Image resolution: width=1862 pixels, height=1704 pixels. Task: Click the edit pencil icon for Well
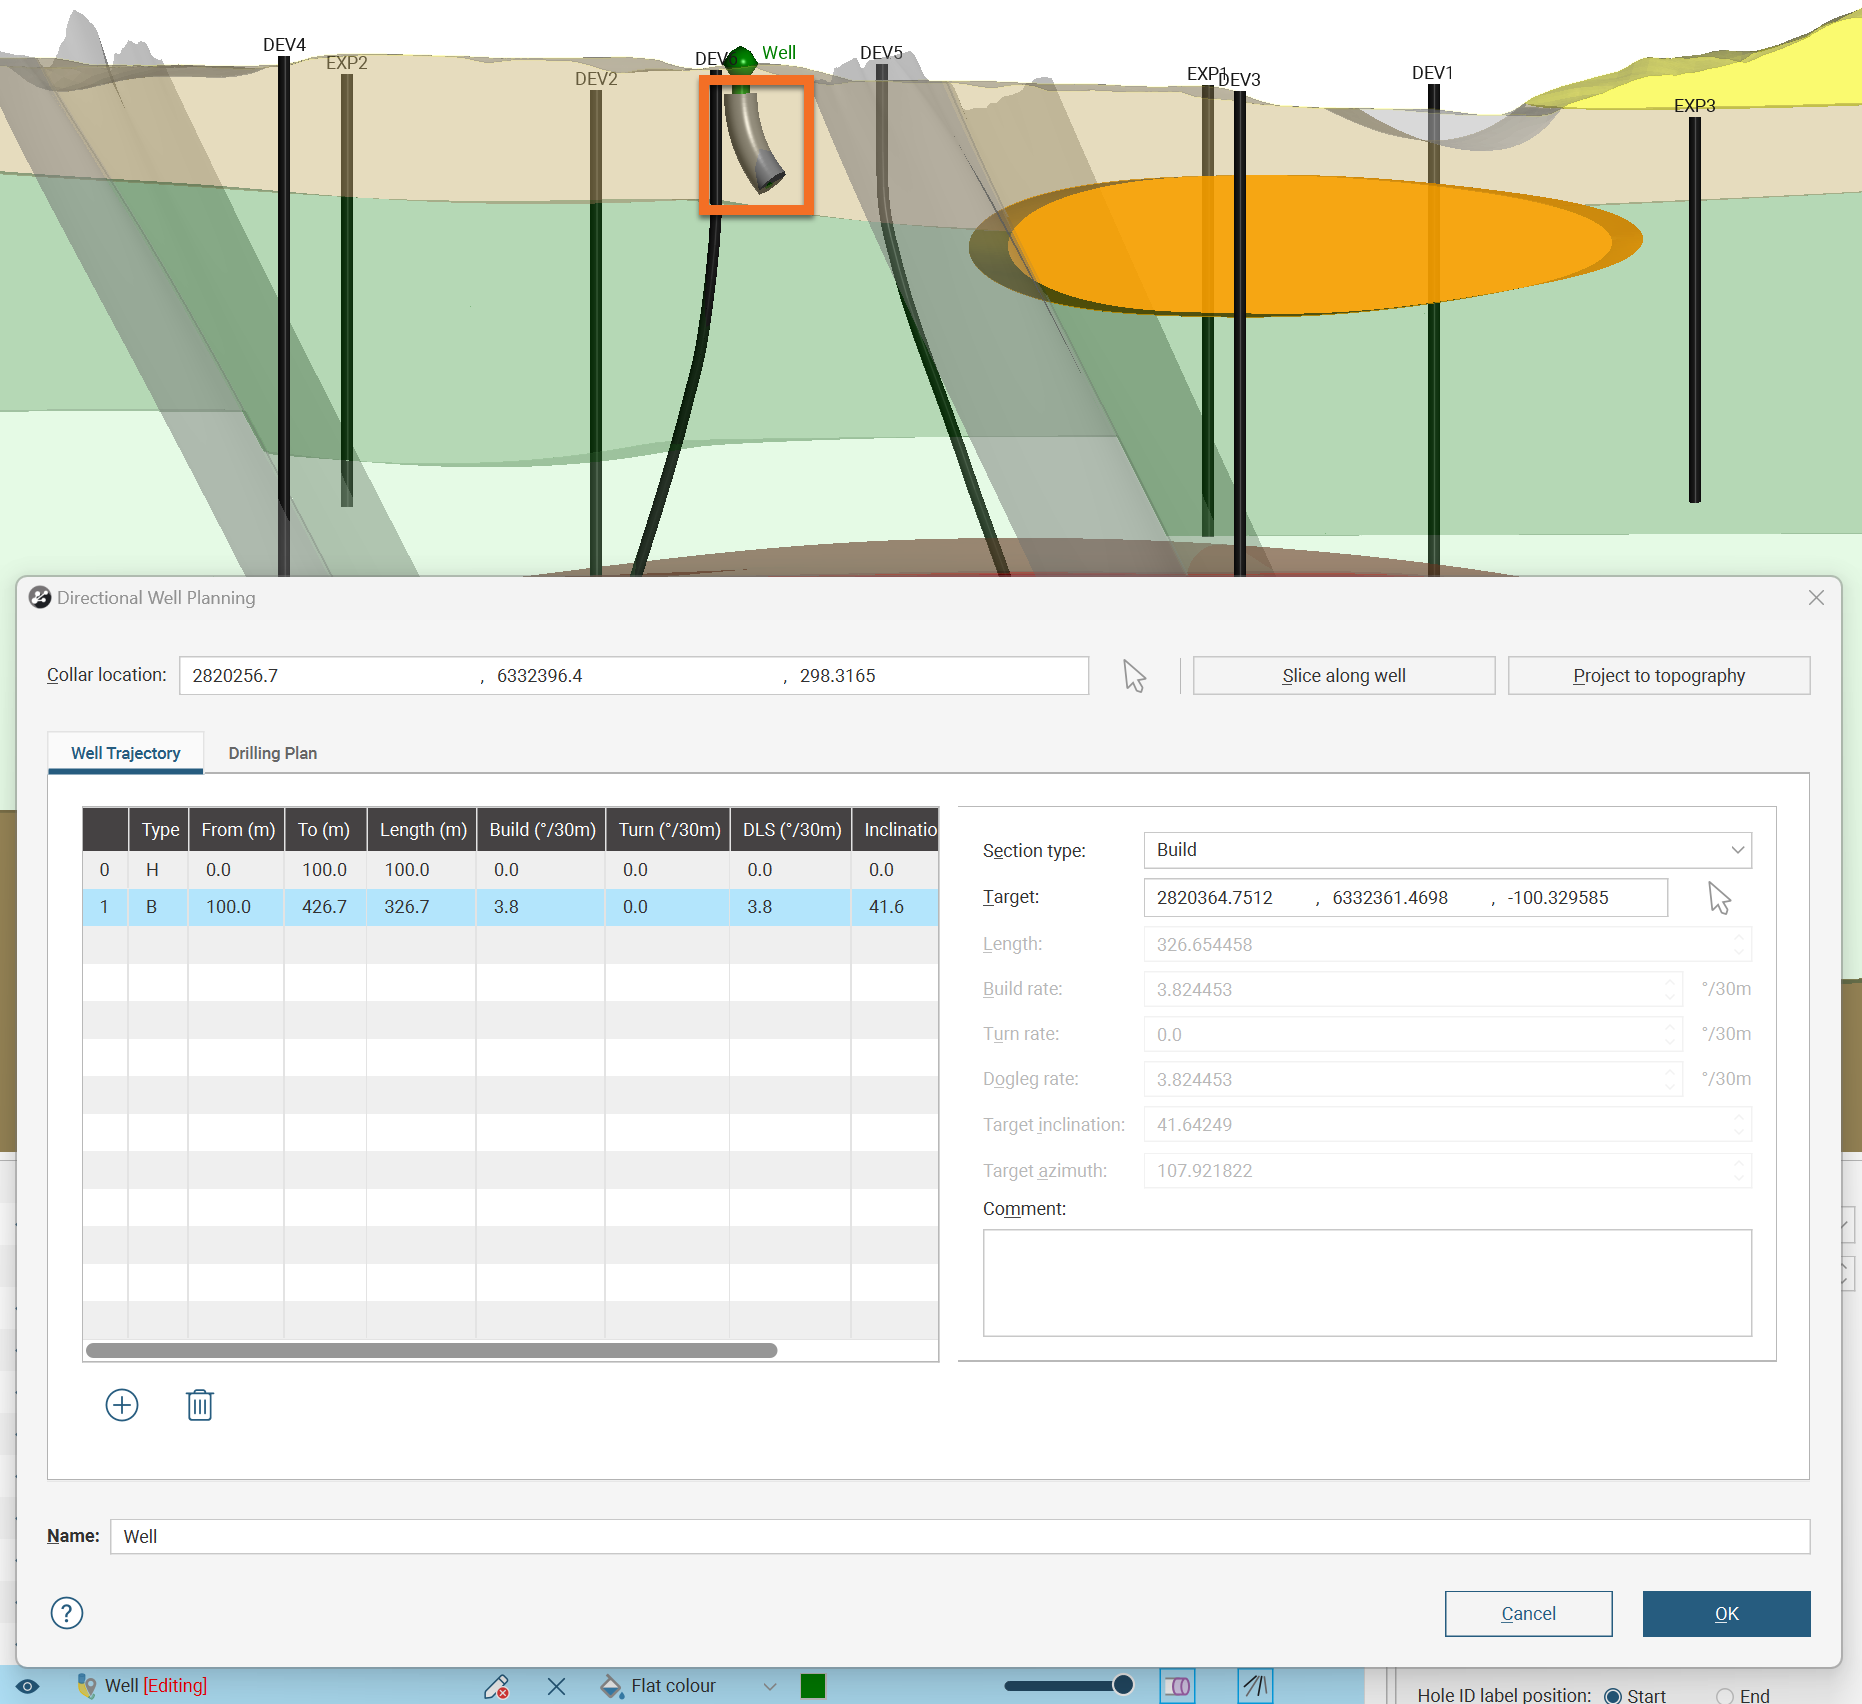tap(496, 1686)
